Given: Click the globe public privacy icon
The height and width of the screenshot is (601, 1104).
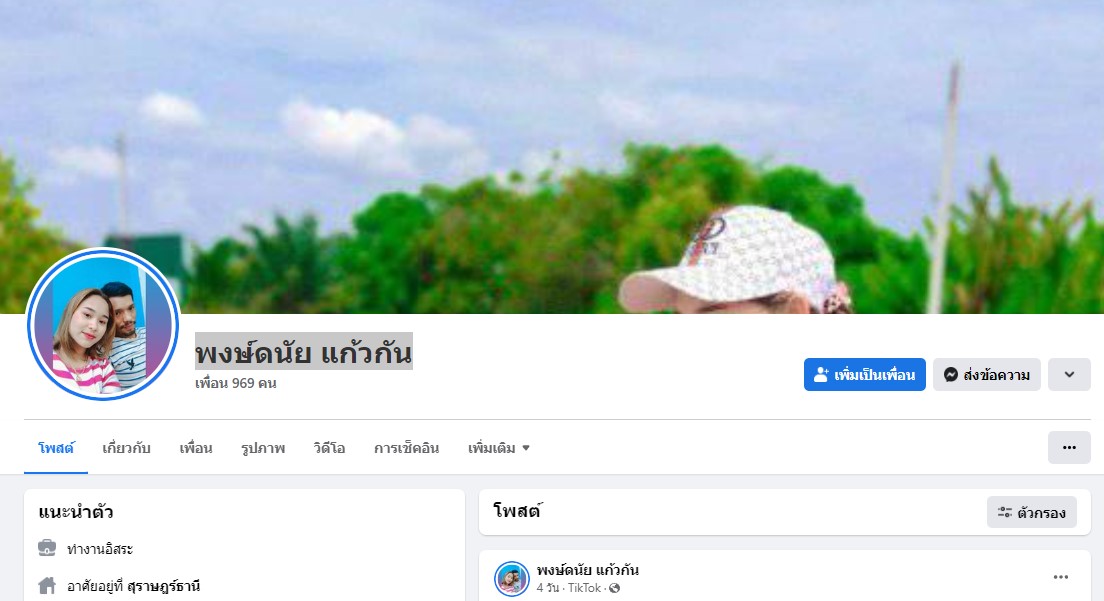Looking at the screenshot, I should pyautogui.click(x=615, y=588).
